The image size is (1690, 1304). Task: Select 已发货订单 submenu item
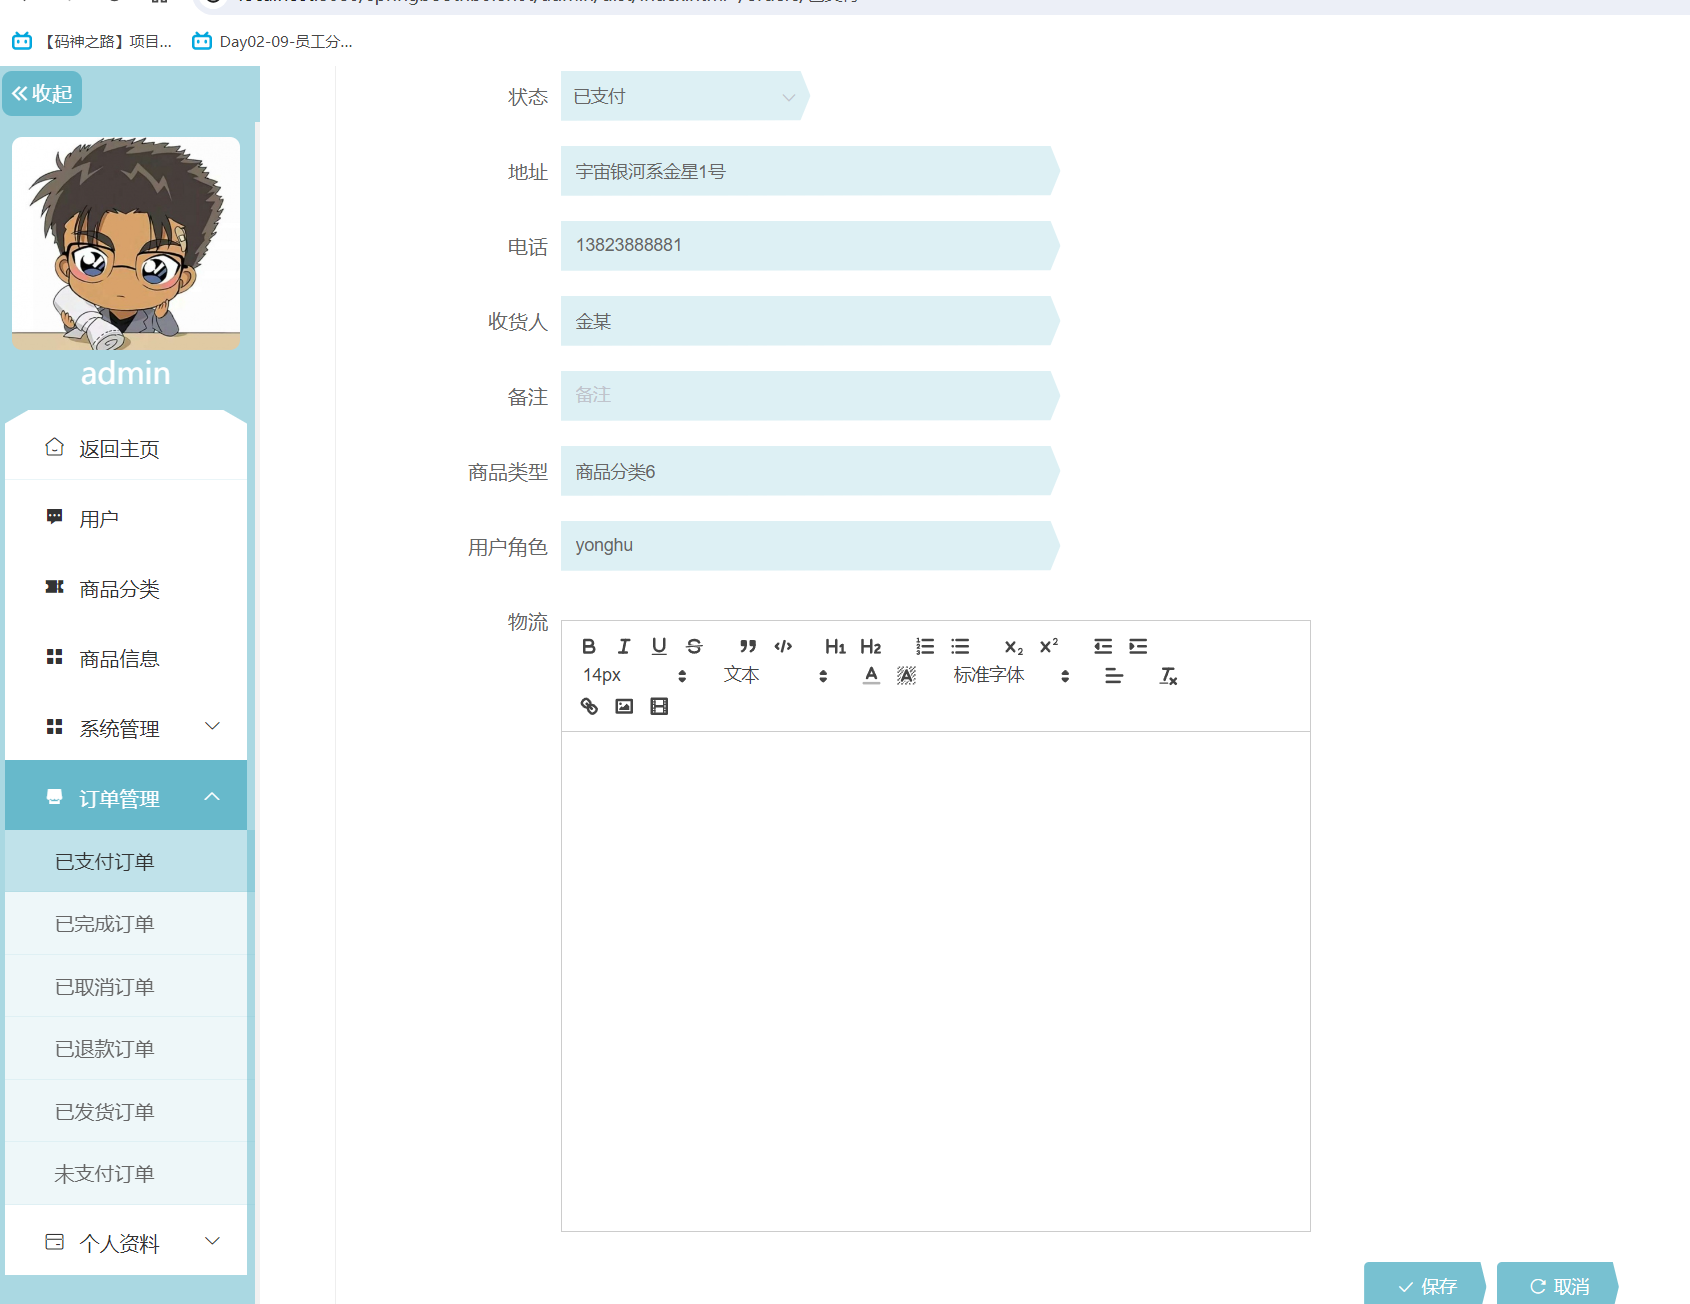tap(126, 1111)
